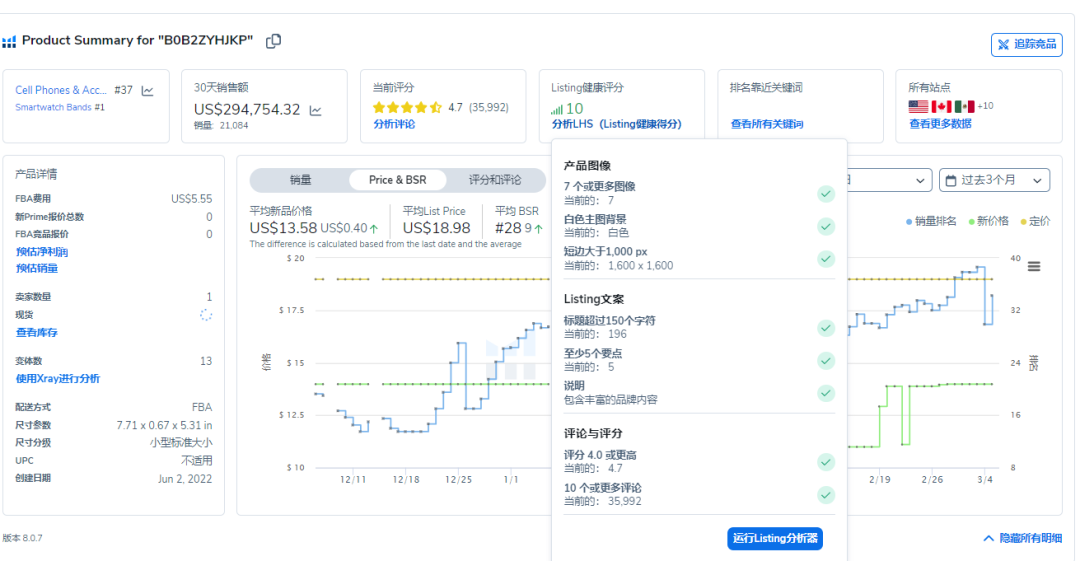Click the green check beside 7 个或更多图像
This screenshot has height=561, width=1080.
tap(826, 194)
